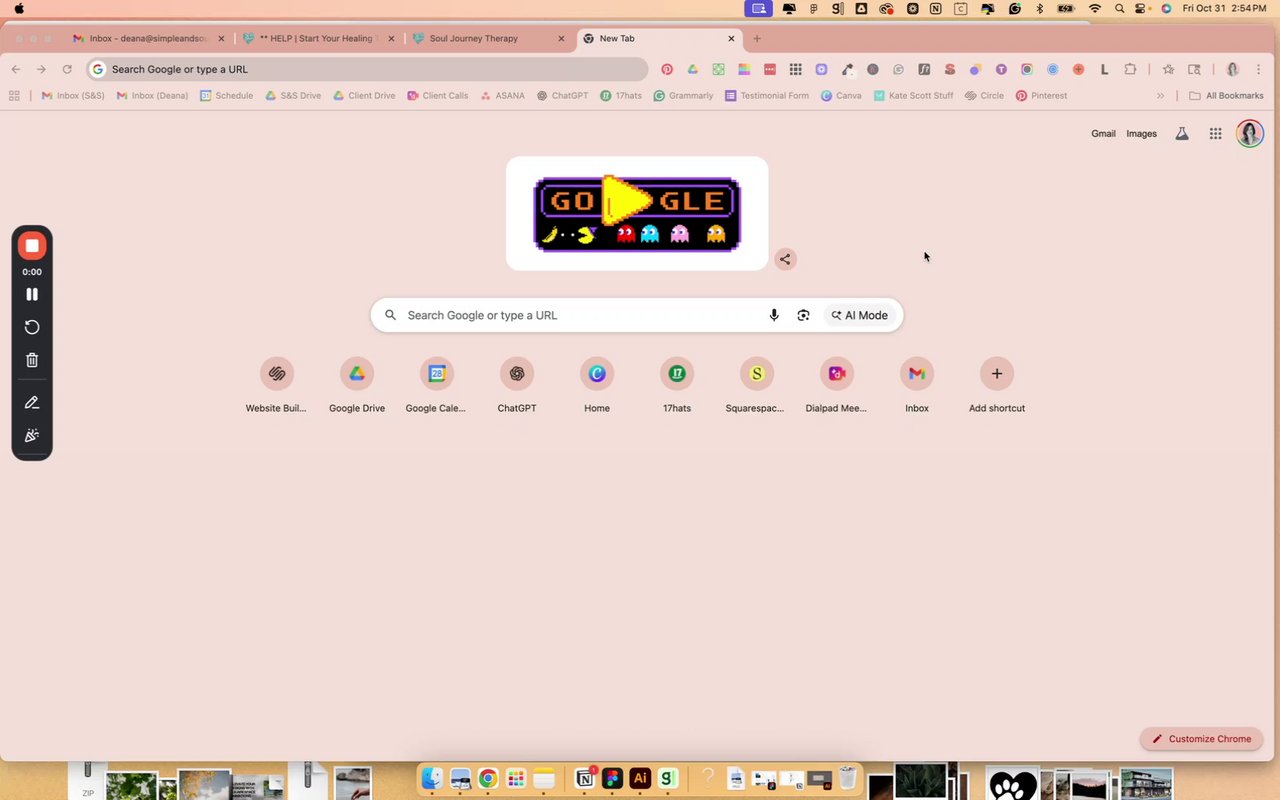Open the Canva bookmark
Image resolution: width=1280 pixels, height=800 pixels.
click(840, 96)
